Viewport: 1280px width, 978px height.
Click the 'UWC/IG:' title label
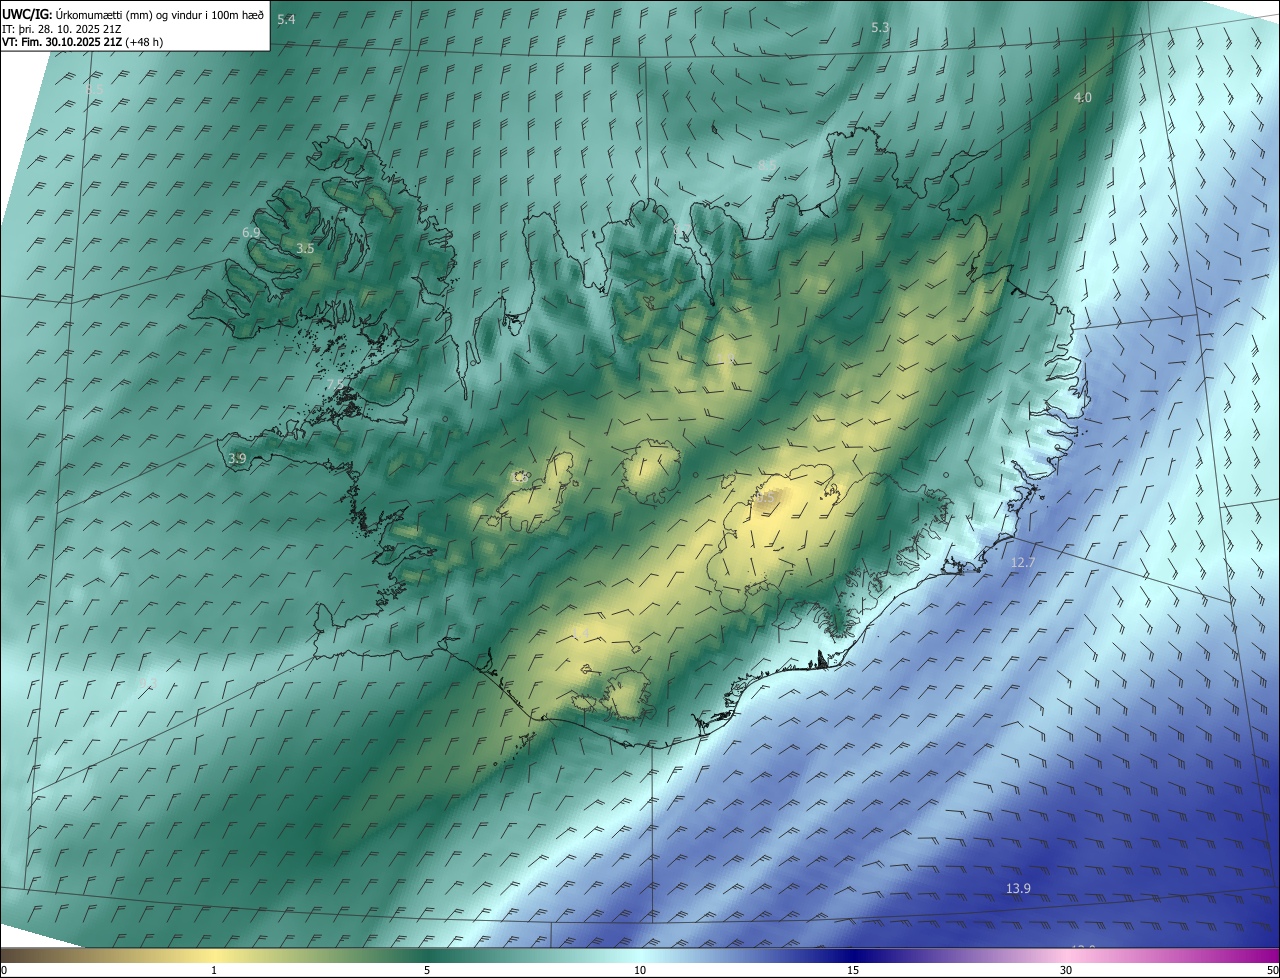coord(27,14)
